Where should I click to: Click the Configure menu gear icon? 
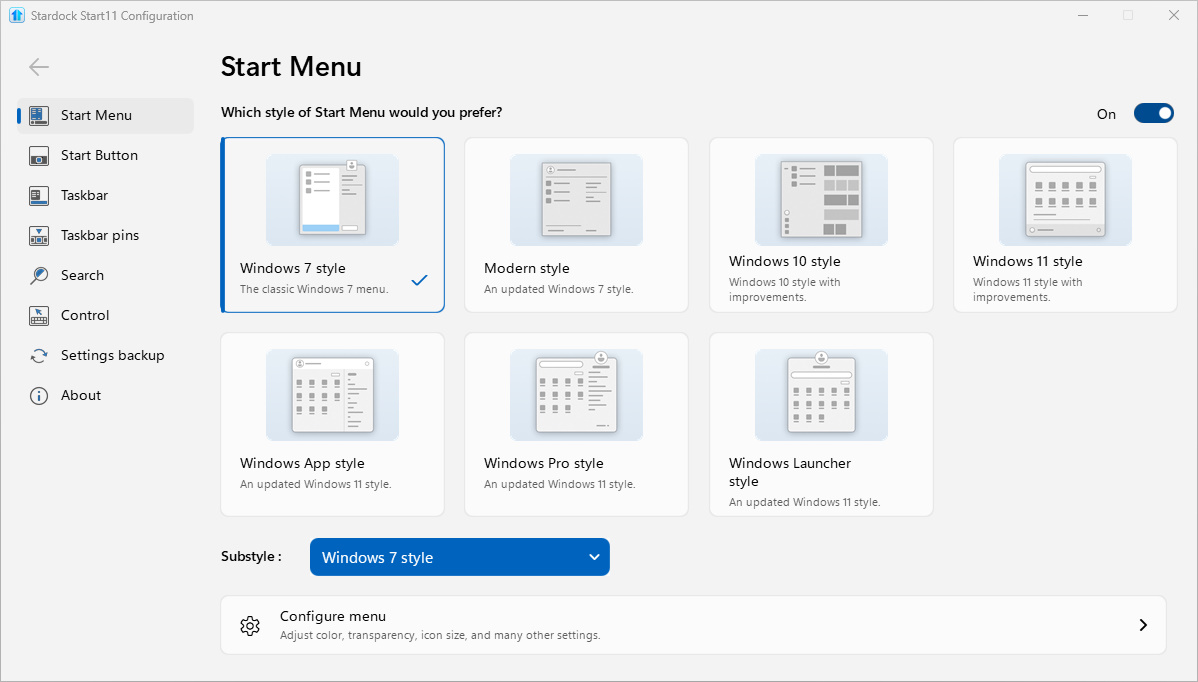pyautogui.click(x=250, y=625)
